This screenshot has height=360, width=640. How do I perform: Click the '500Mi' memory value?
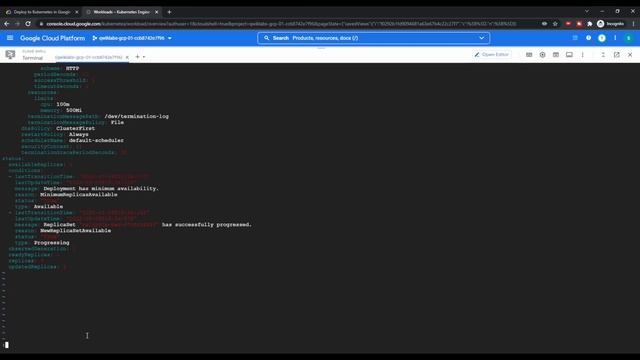(74, 110)
